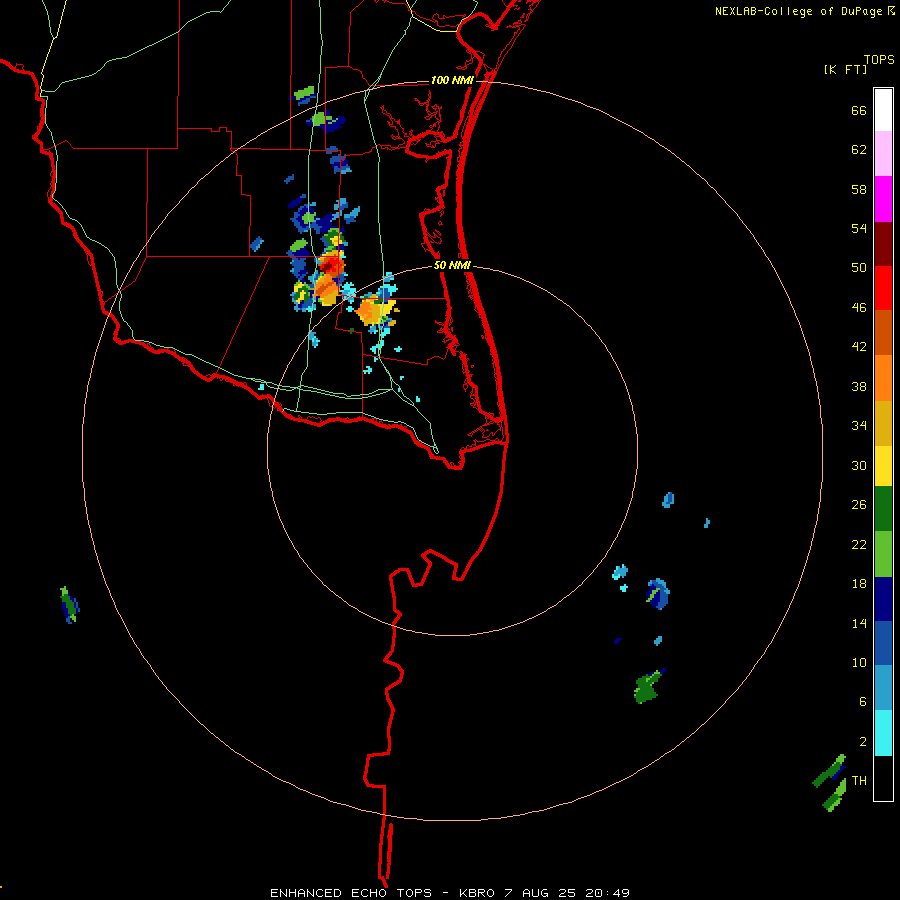Click the orange 38-42 legend segment

883,377
